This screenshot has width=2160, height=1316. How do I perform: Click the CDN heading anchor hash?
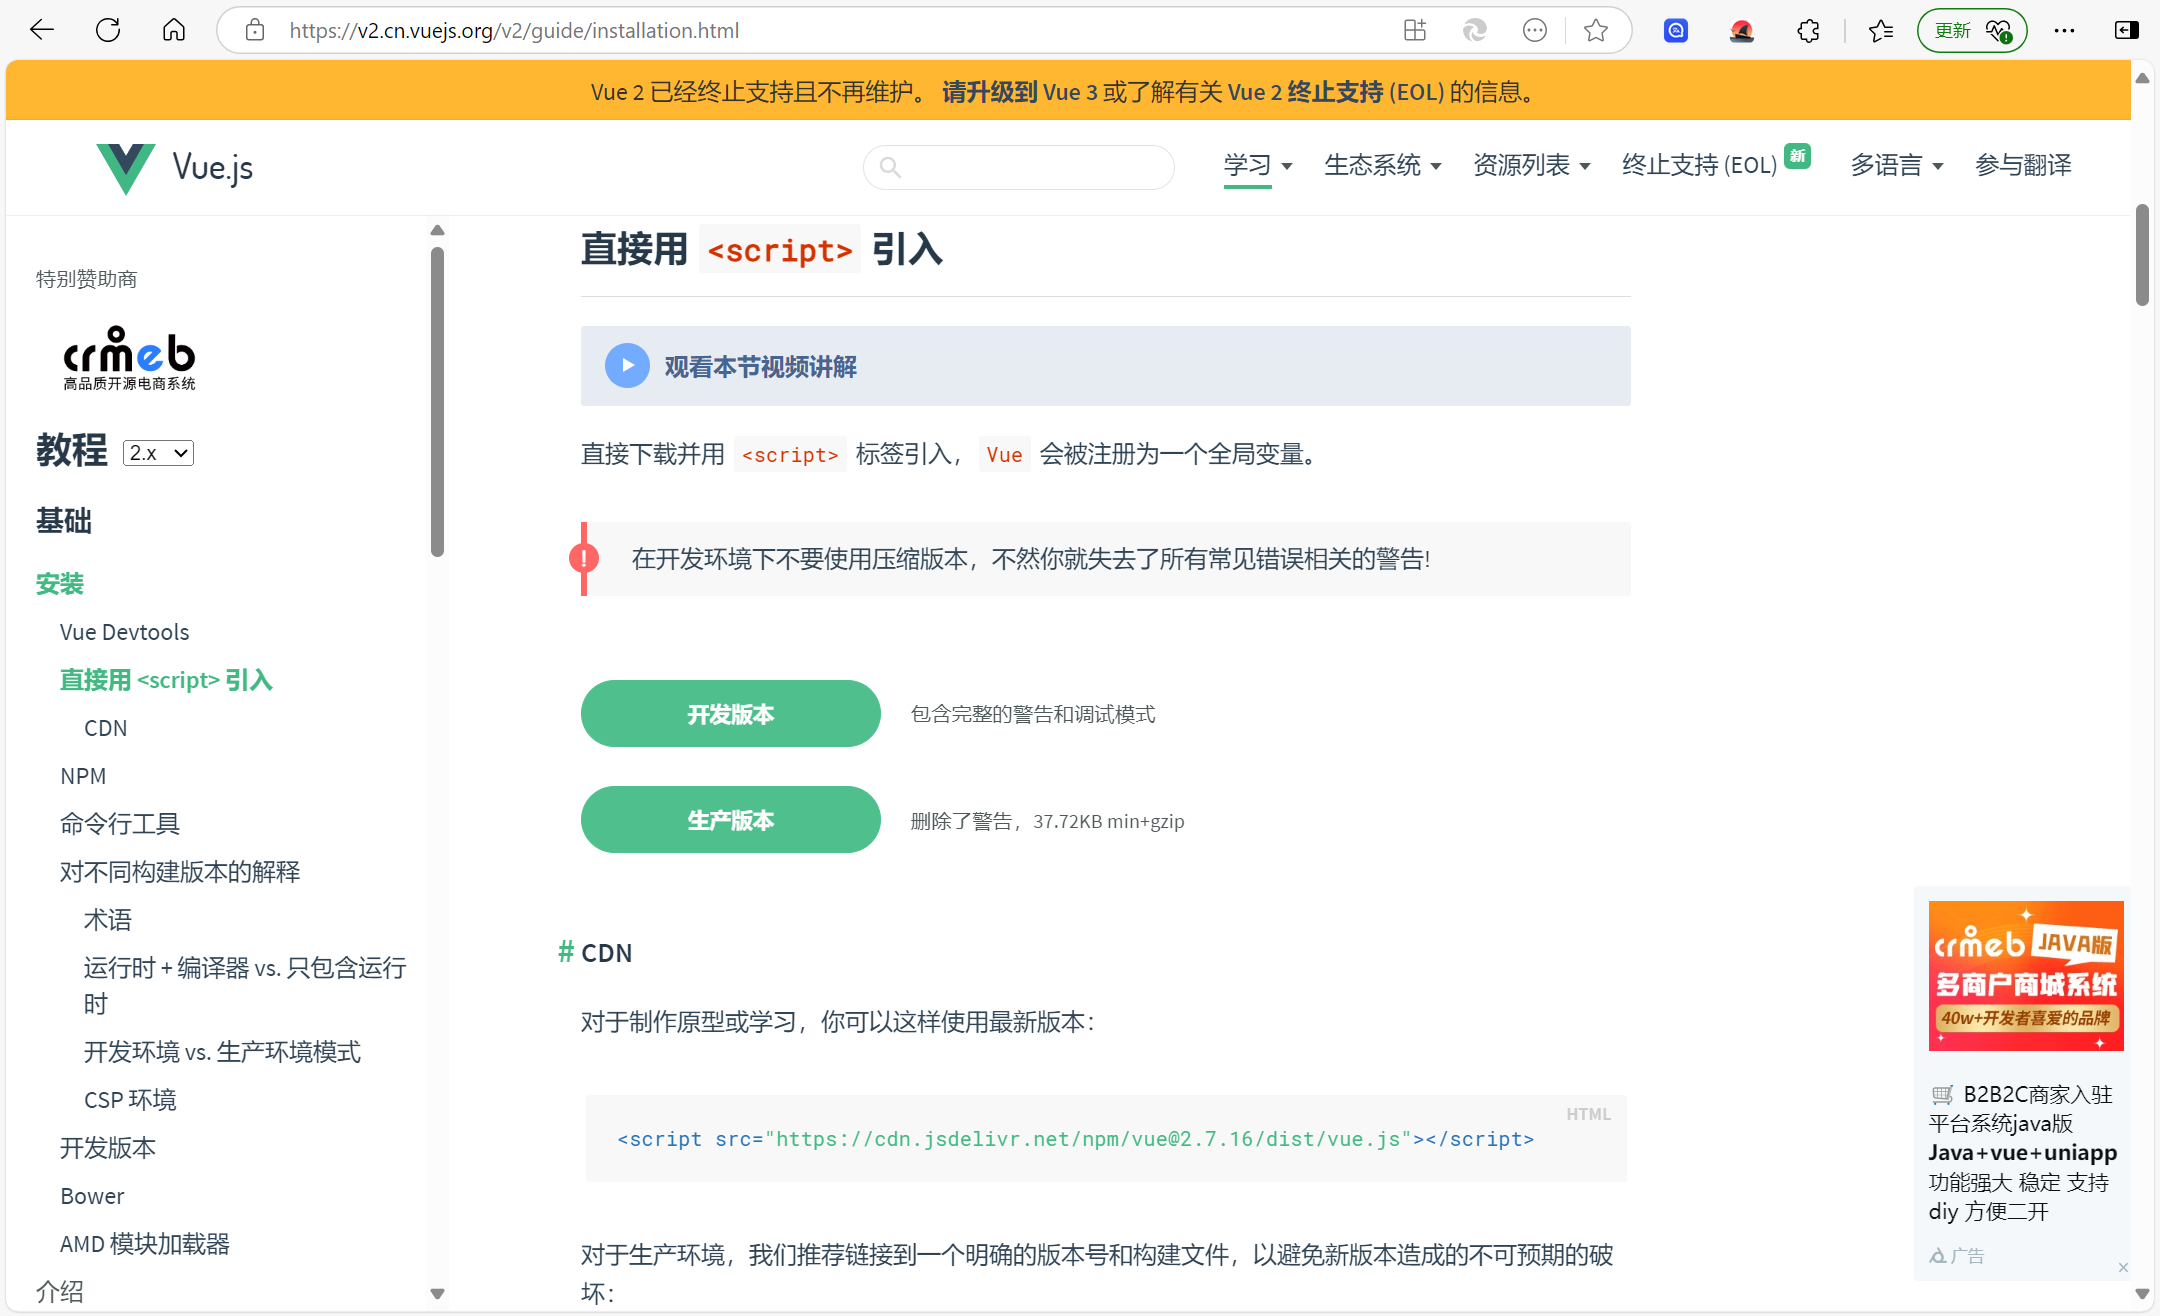[x=566, y=952]
